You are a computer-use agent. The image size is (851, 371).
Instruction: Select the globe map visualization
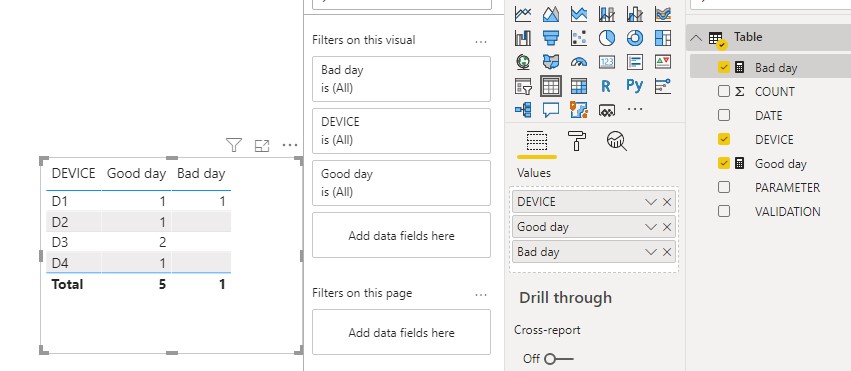[523, 62]
